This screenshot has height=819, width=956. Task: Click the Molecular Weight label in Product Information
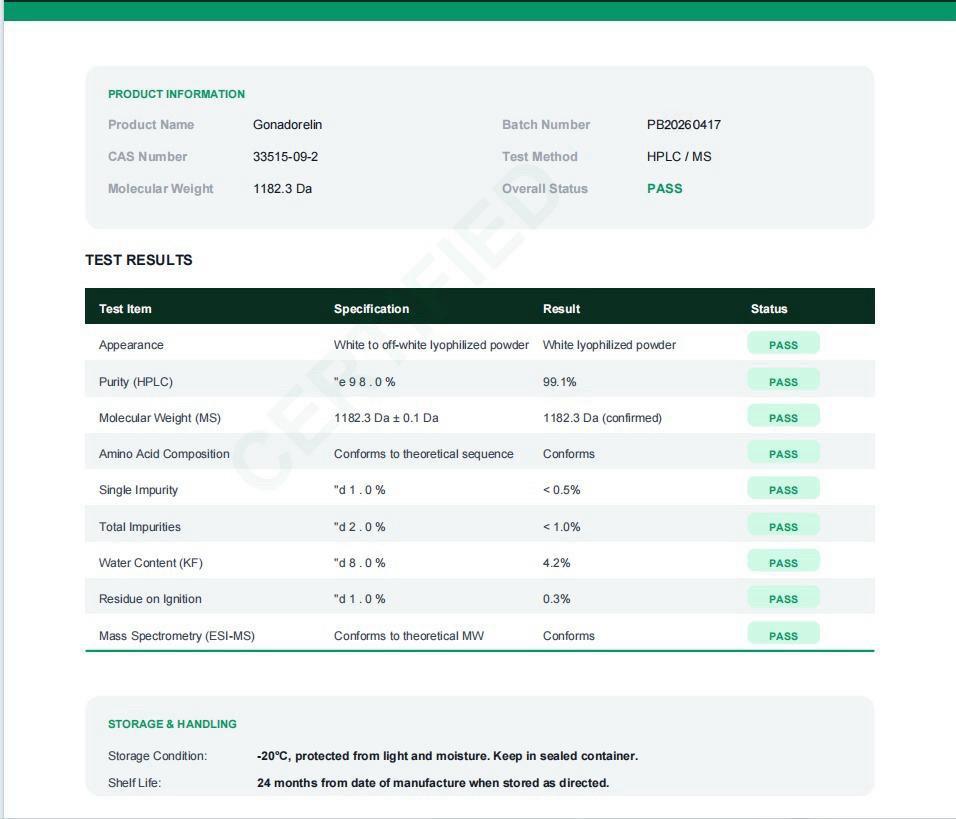tap(160, 188)
